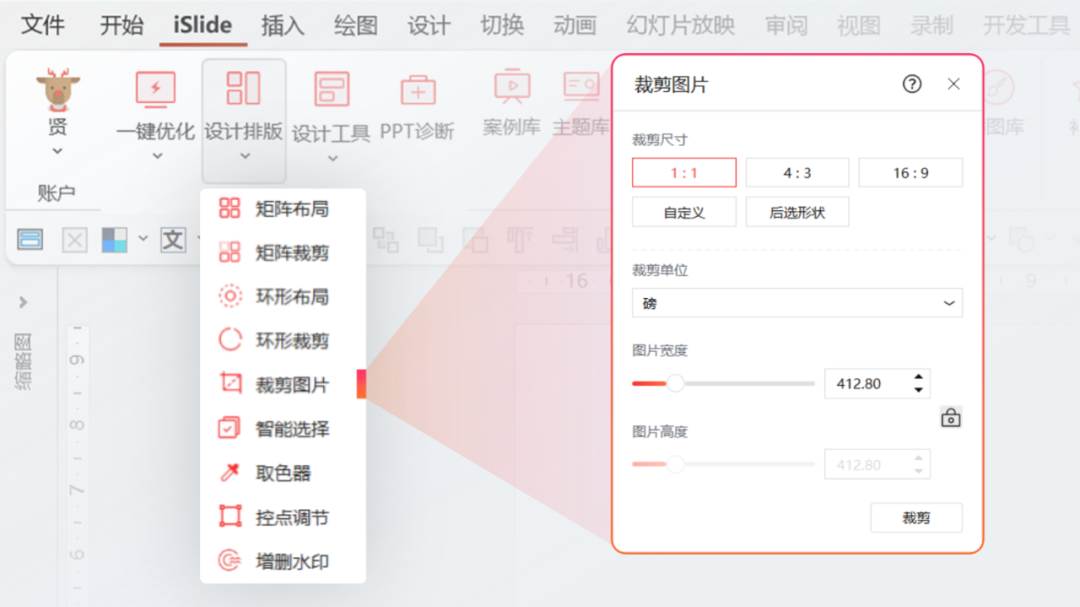This screenshot has height=607, width=1080.
Task: Select the 自定义 crop size option
Action: click(684, 212)
